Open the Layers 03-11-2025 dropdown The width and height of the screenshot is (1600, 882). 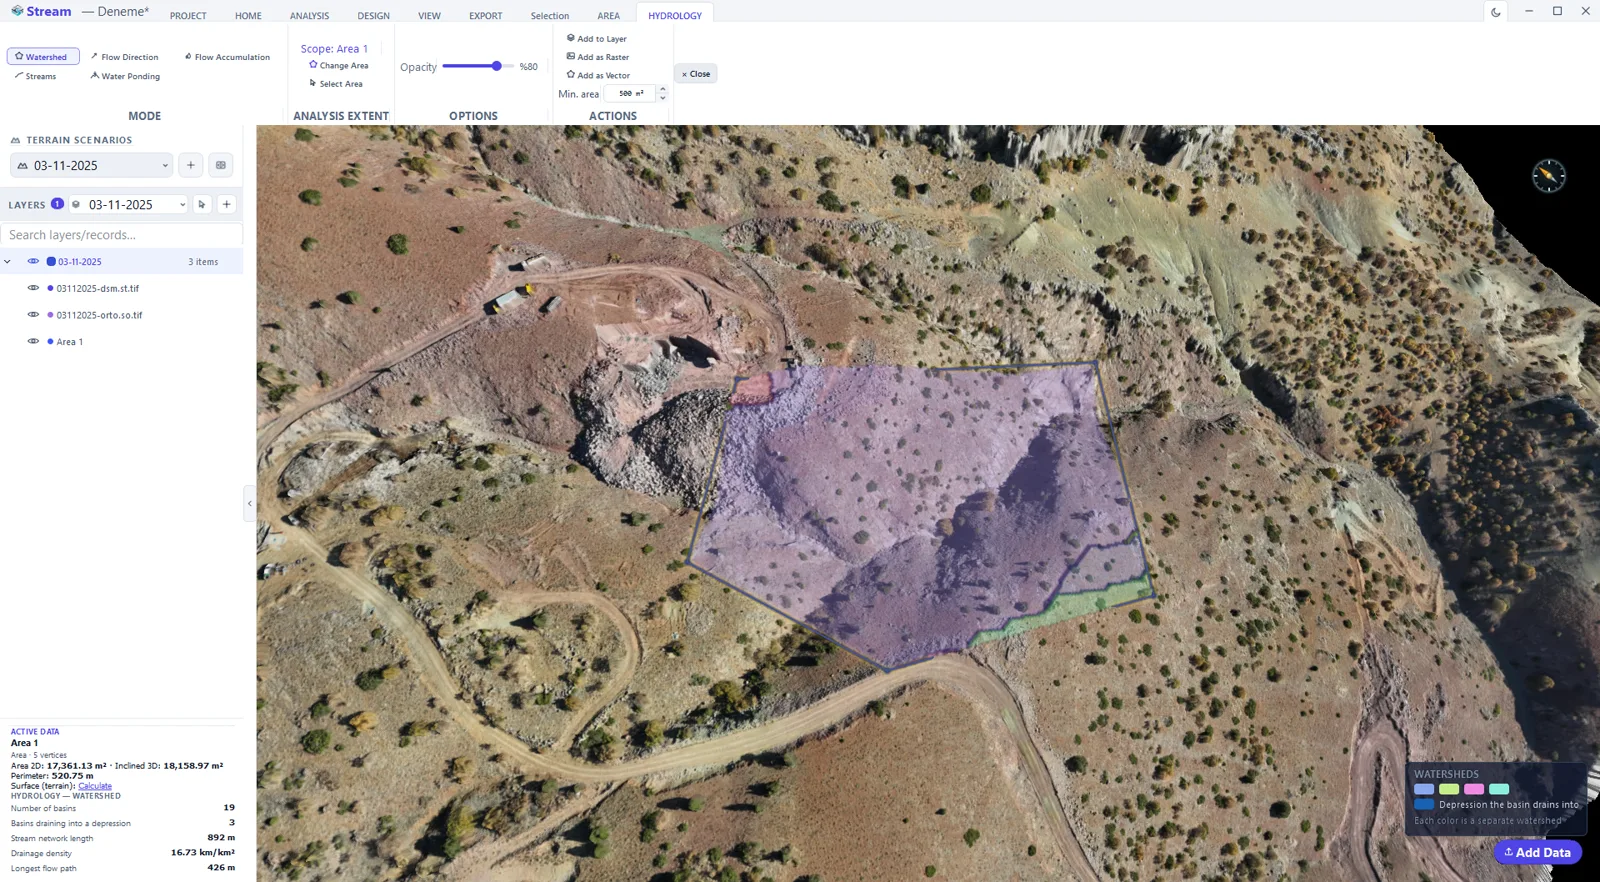[x=129, y=204]
